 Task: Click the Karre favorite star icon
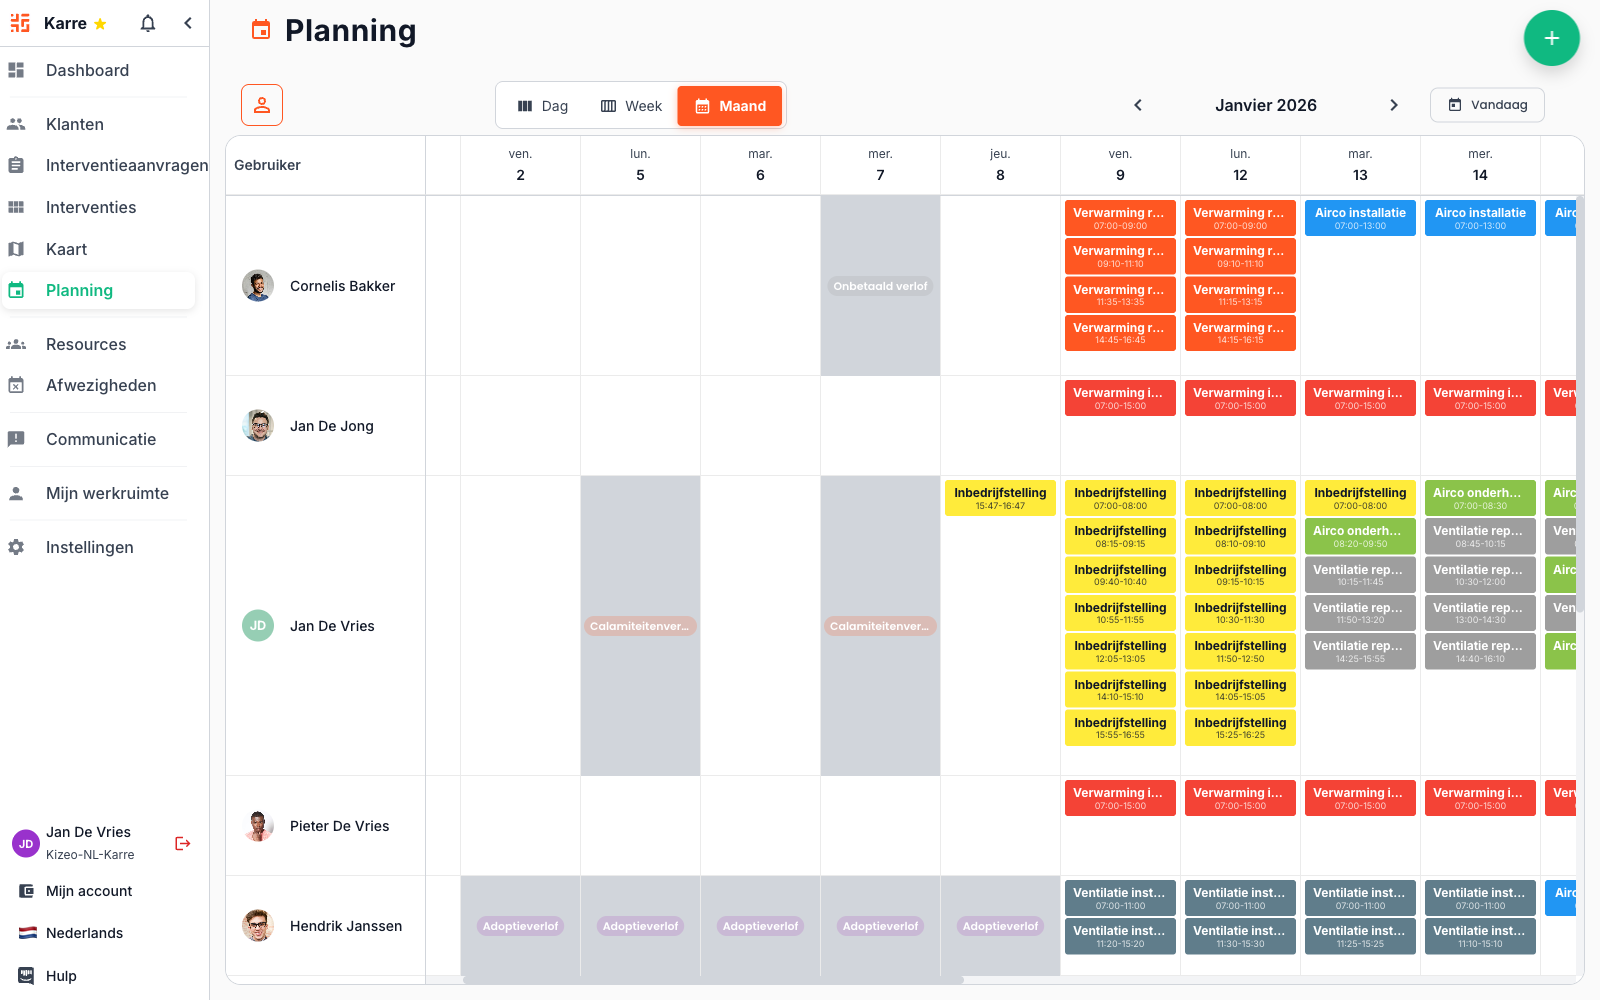[100, 24]
